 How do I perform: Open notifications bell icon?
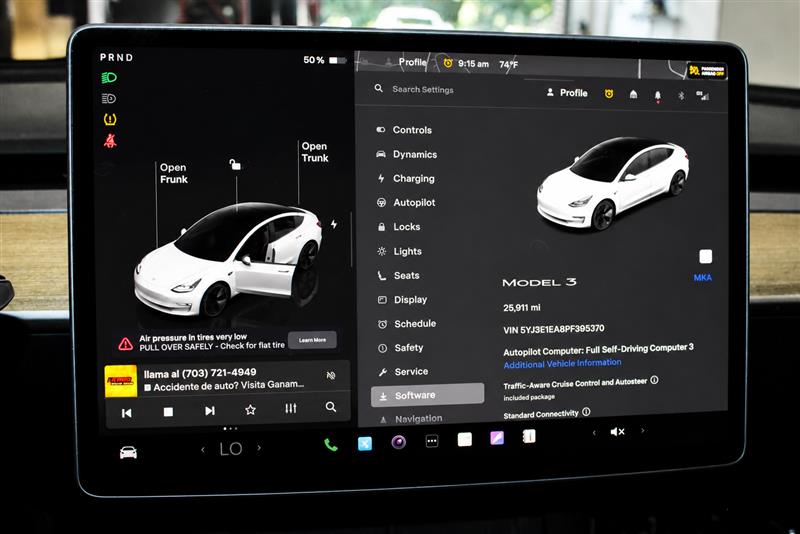click(658, 95)
